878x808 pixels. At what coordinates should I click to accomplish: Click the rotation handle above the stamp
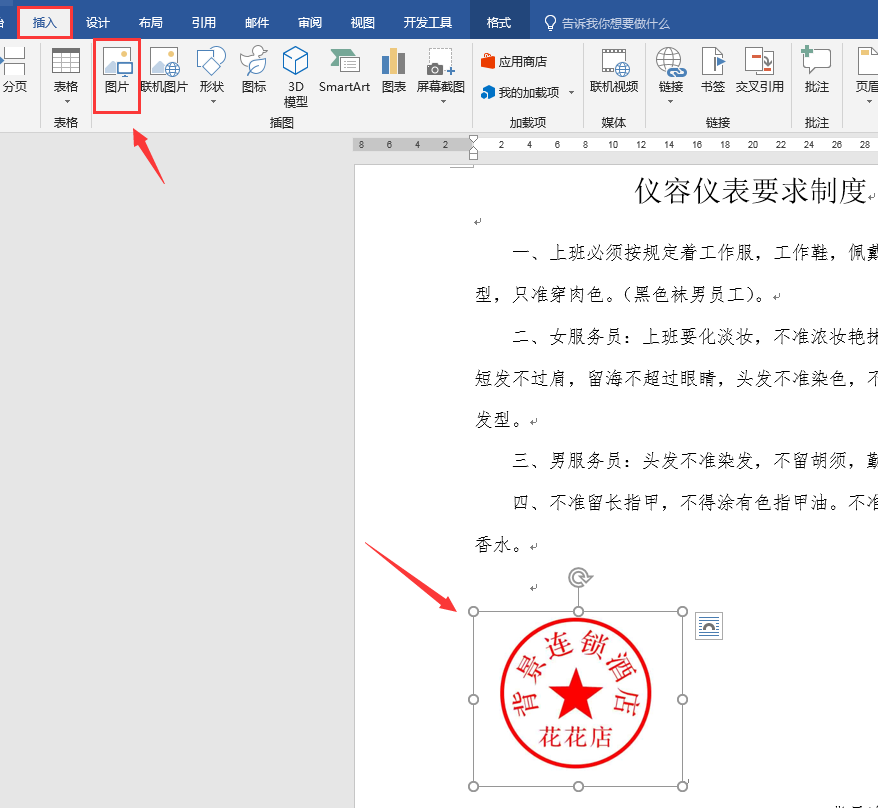click(579, 577)
